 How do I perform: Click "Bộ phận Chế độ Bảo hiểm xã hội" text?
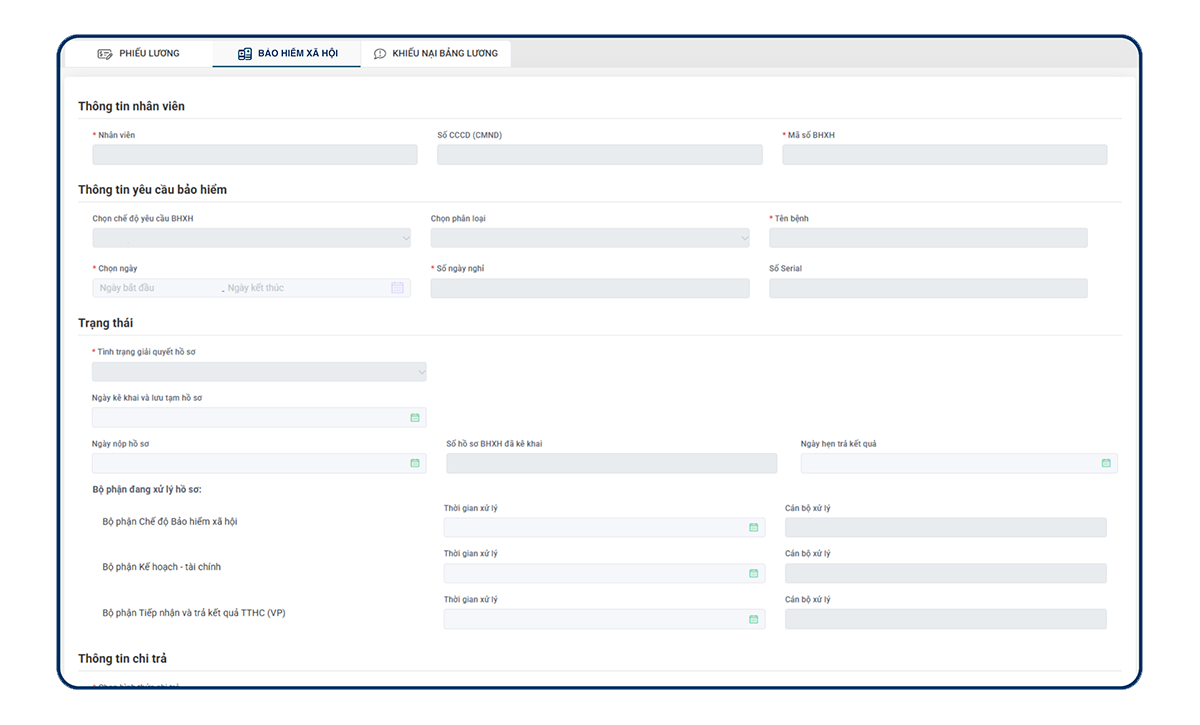click(170, 522)
